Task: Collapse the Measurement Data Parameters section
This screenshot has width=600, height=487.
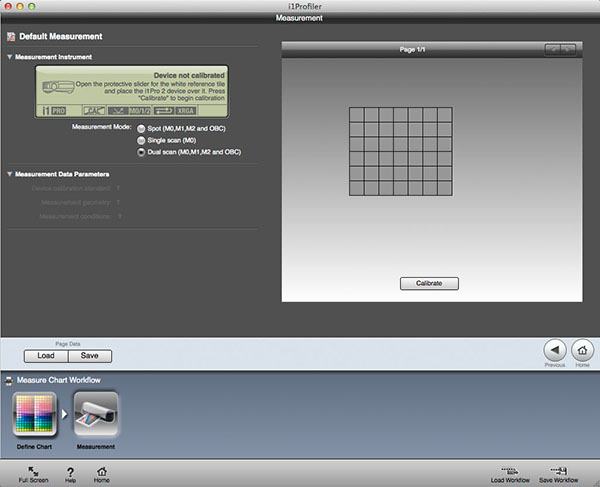Action: point(10,174)
